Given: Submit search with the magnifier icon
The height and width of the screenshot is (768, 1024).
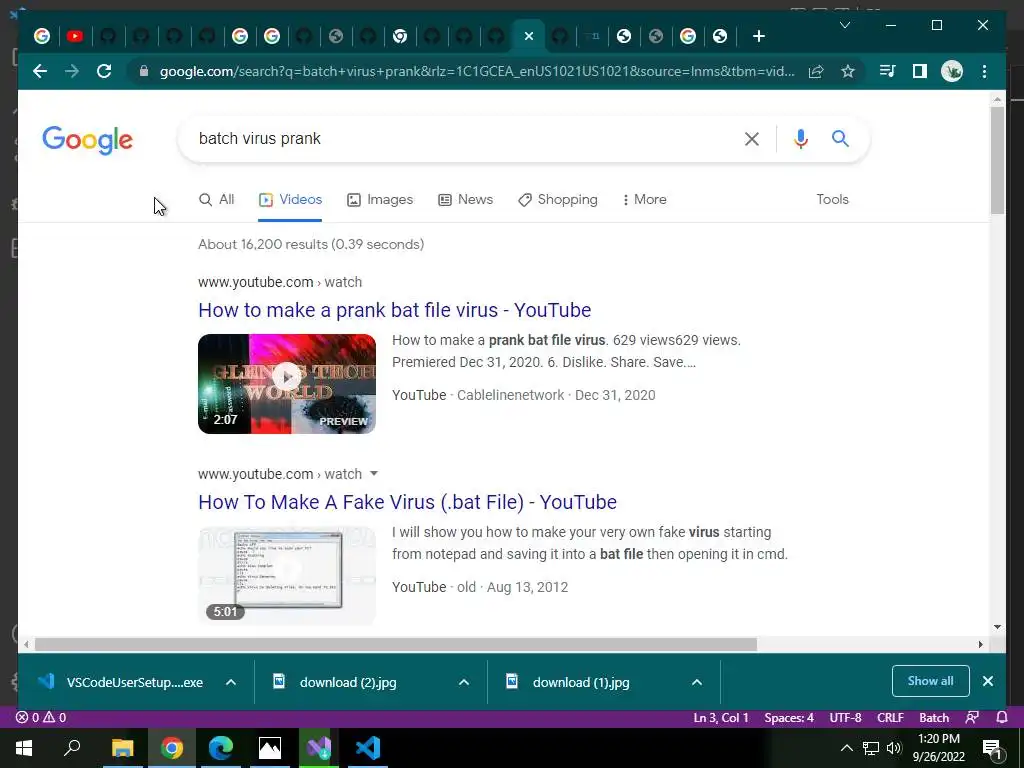Looking at the screenshot, I should tap(840, 138).
